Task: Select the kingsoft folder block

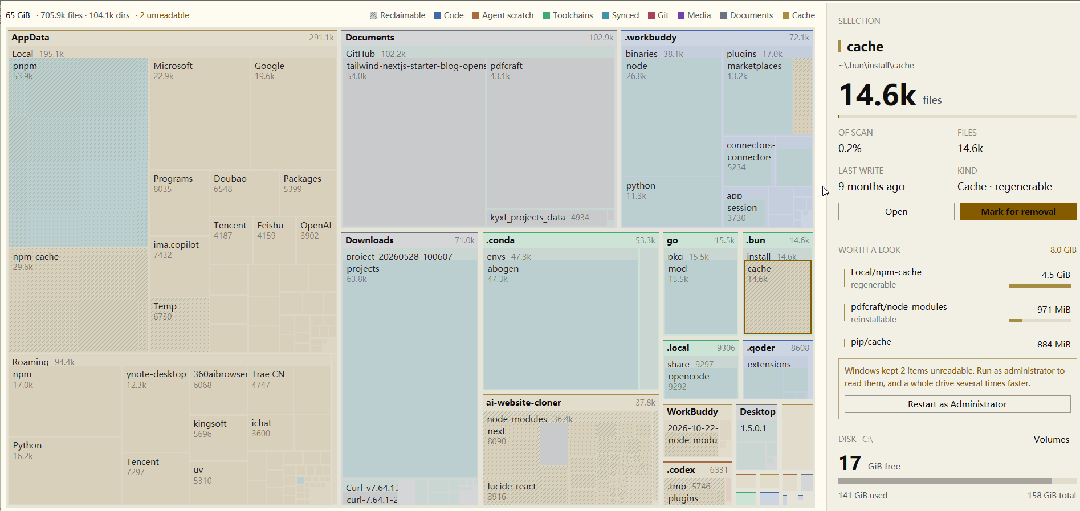Action: (219, 439)
